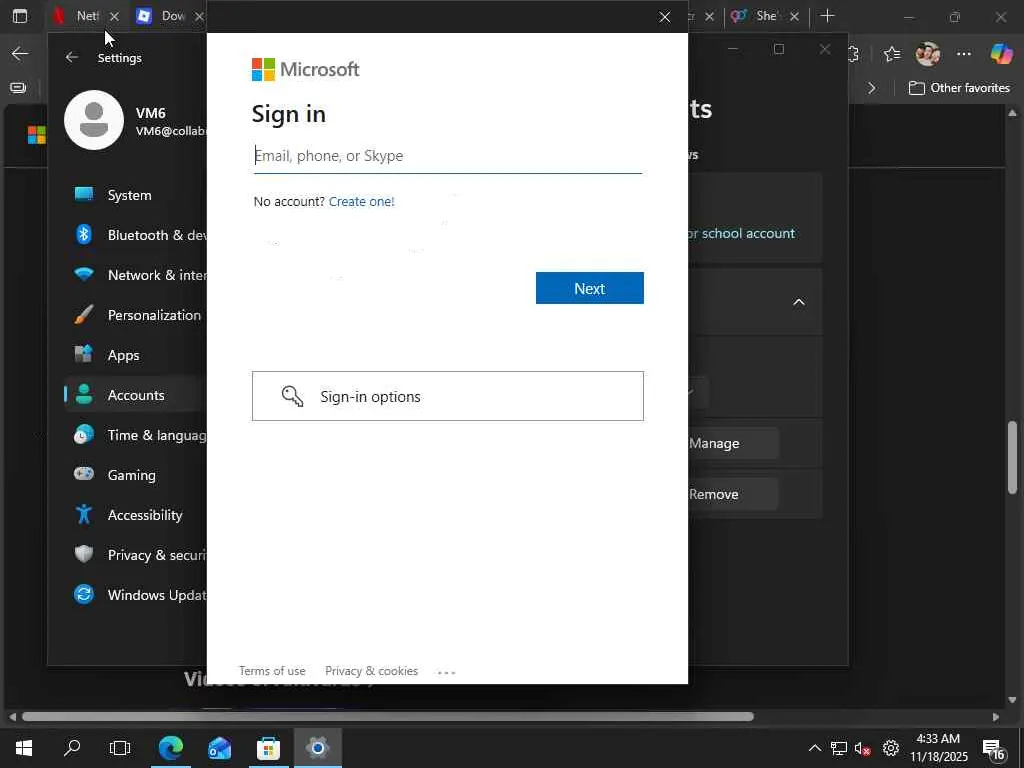
Task: Expand favorites bar overflow chevron
Action: coord(872,88)
